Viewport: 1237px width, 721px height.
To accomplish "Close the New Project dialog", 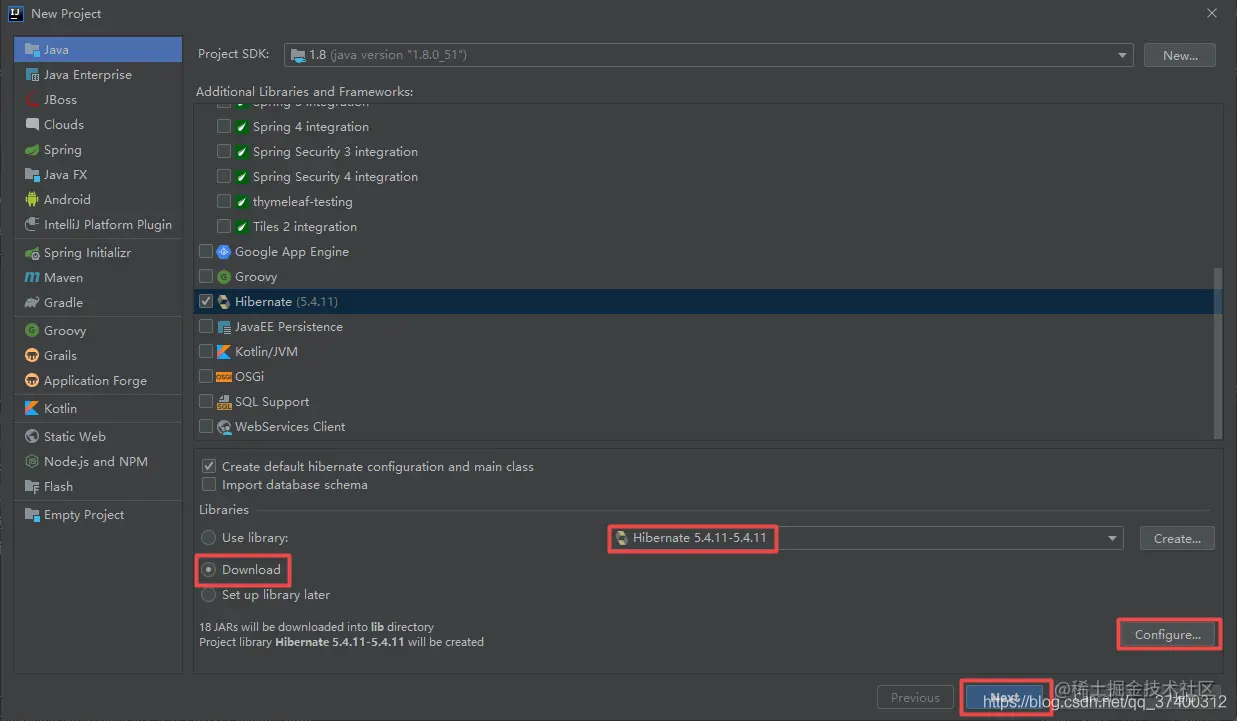I will coord(1212,13).
